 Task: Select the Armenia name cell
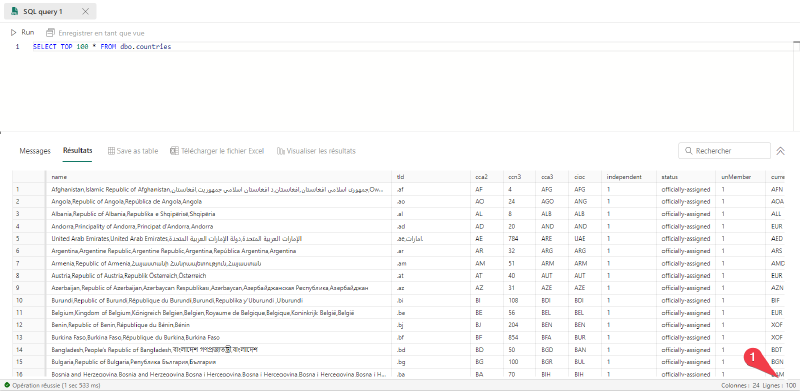[218, 263]
